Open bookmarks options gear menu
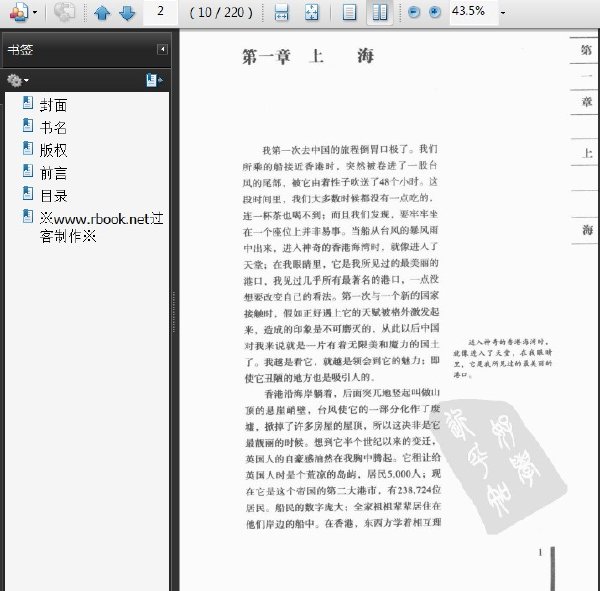Image resolution: width=600 pixels, height=591 pixels. pos(18,80)
